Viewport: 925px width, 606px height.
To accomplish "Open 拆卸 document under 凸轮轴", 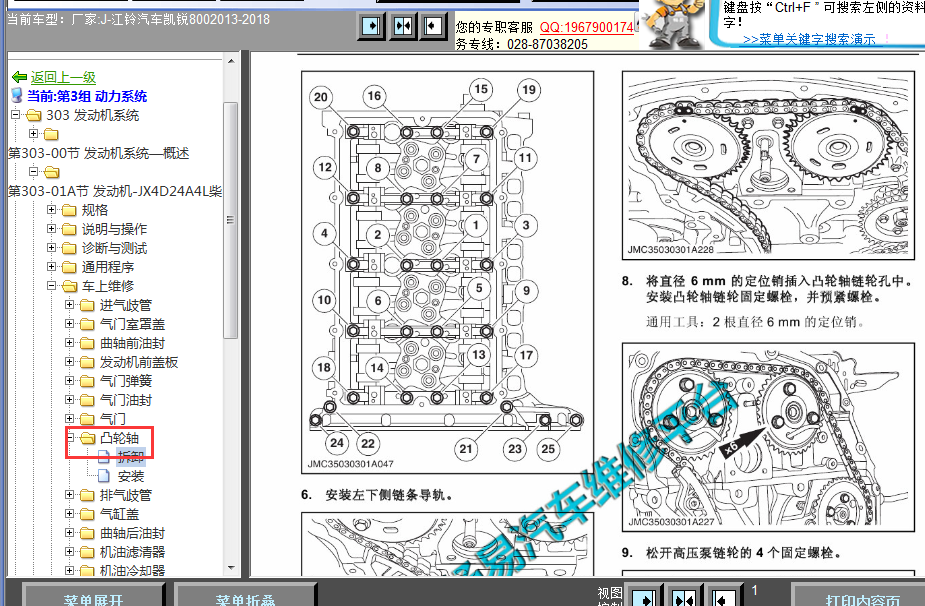I will pyautogui.click(x=130, y=457).
